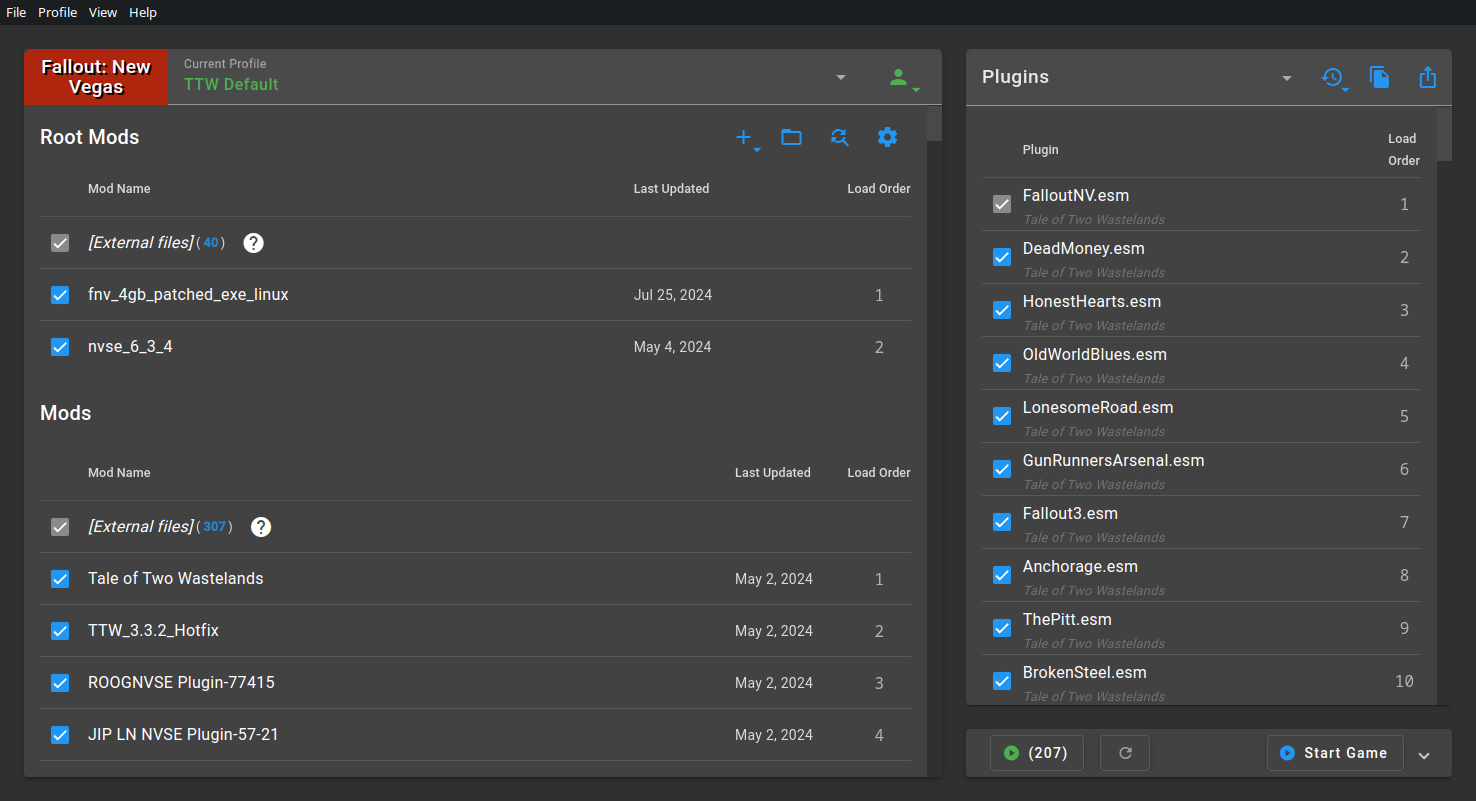Select GunRunnersArsenal.esm plugin name
Image resolution: width=1476 pixels, height=801 pixels.
pyautogui.click(x=1113, y=461)
